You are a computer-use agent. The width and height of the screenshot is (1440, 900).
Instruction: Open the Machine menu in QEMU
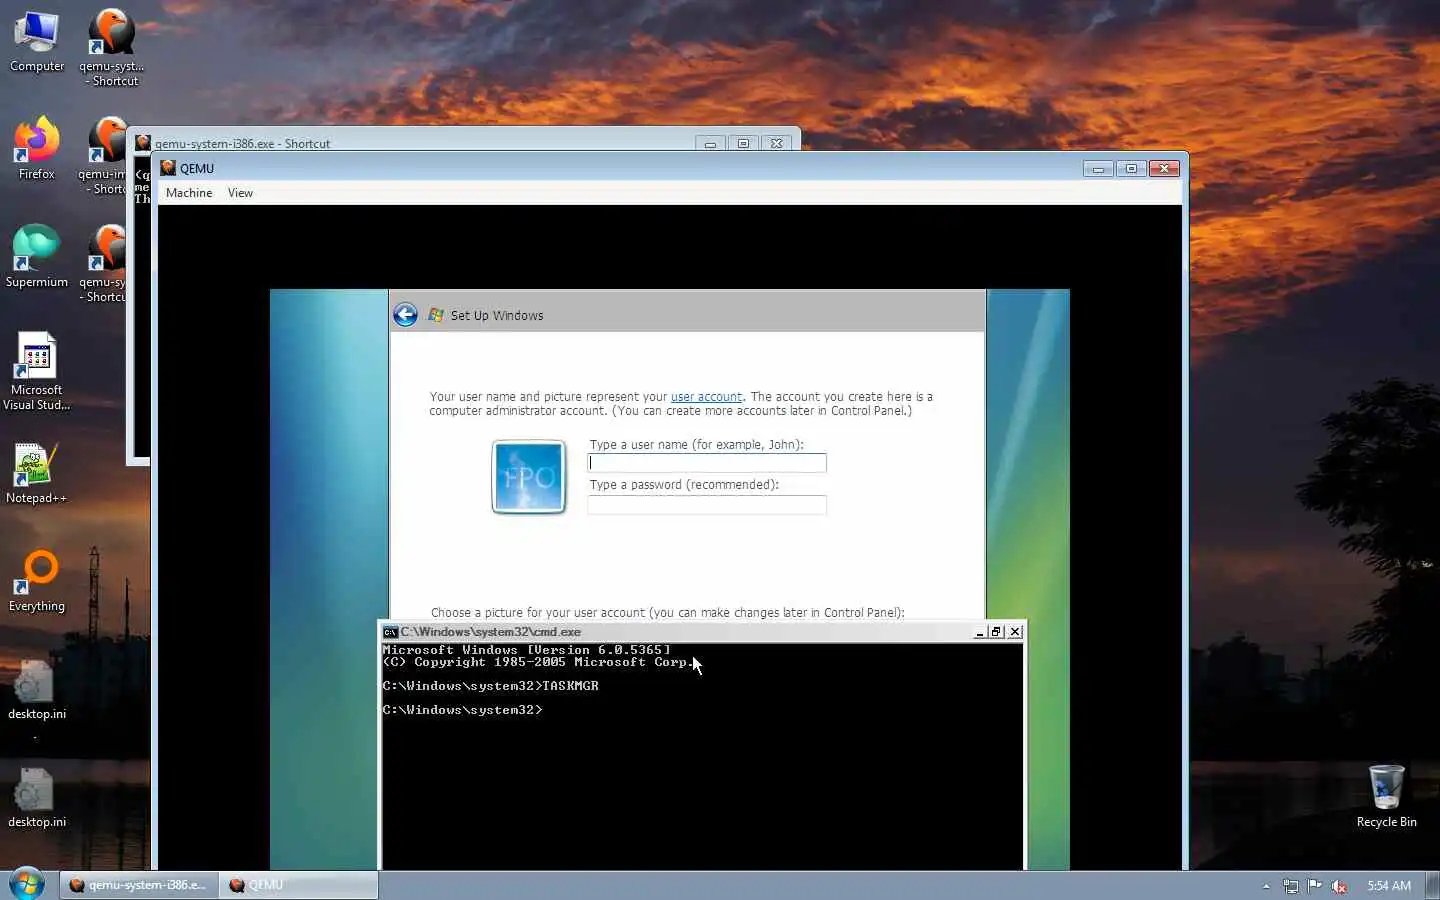[x=189, y=193]
